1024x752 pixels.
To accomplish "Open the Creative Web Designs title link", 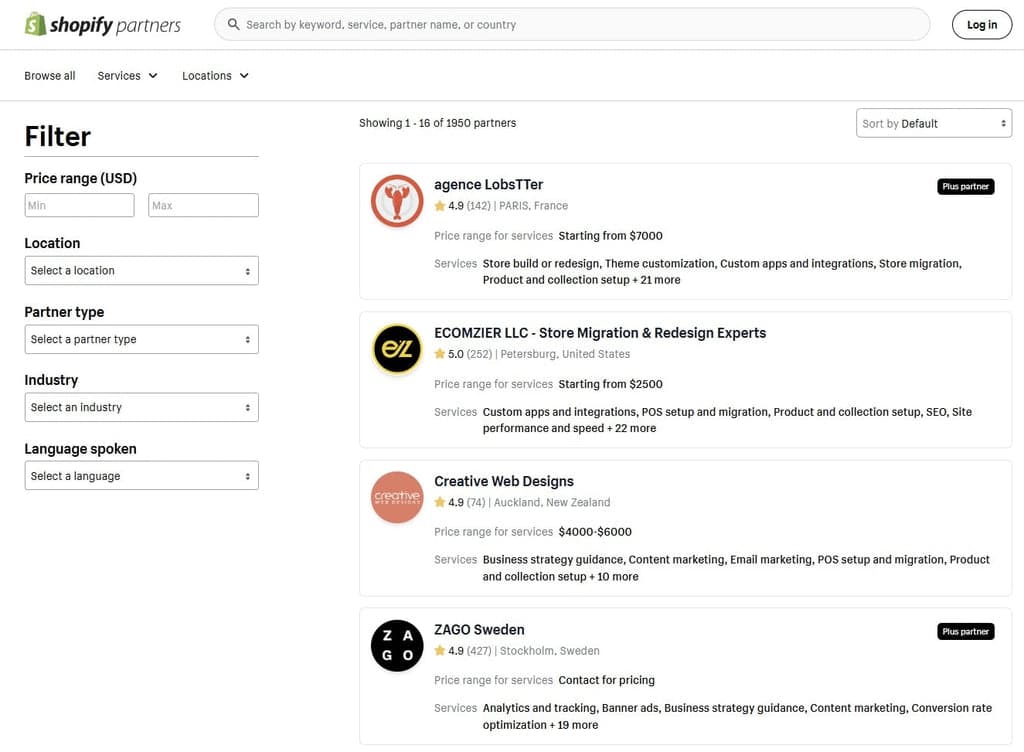I will click(504, 481).
